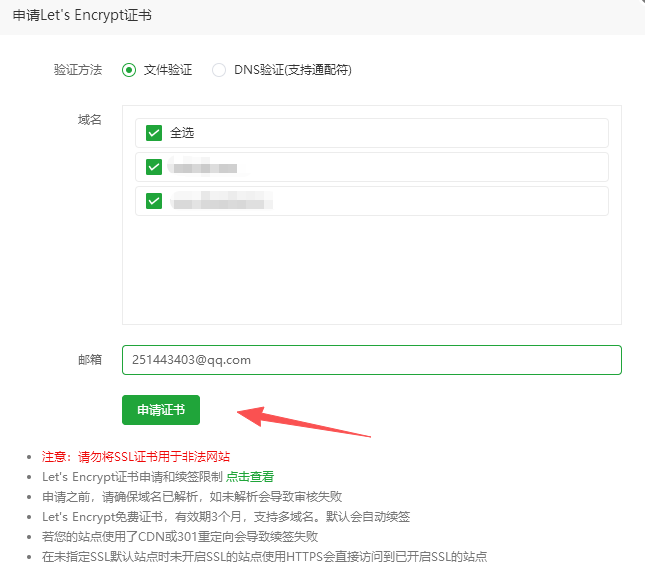The height and width of the screenshot is (586, 645).
Task: Click the 邮箱 field label
Action: coord(89,360)
